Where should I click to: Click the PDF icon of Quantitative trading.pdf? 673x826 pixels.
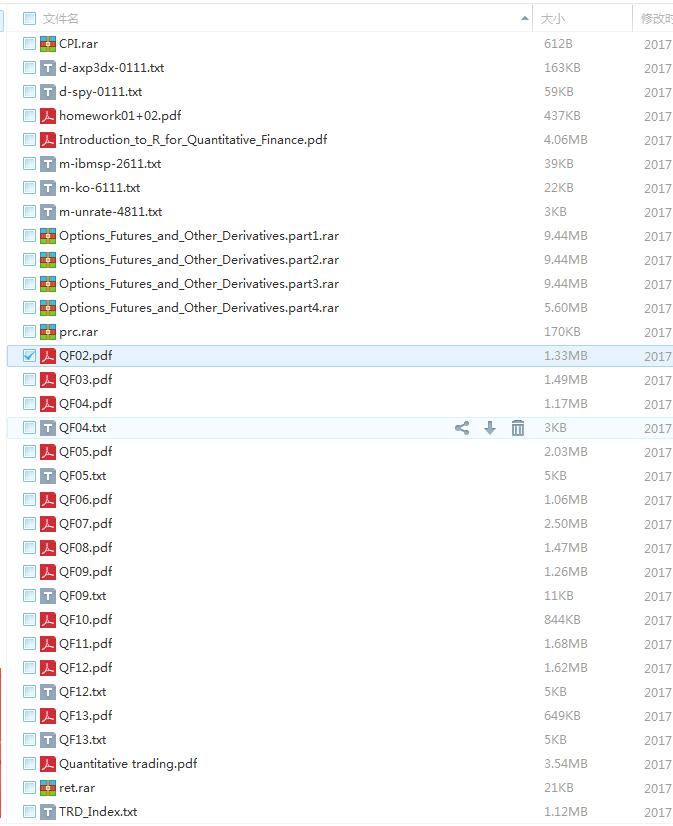tap(48, 764)
